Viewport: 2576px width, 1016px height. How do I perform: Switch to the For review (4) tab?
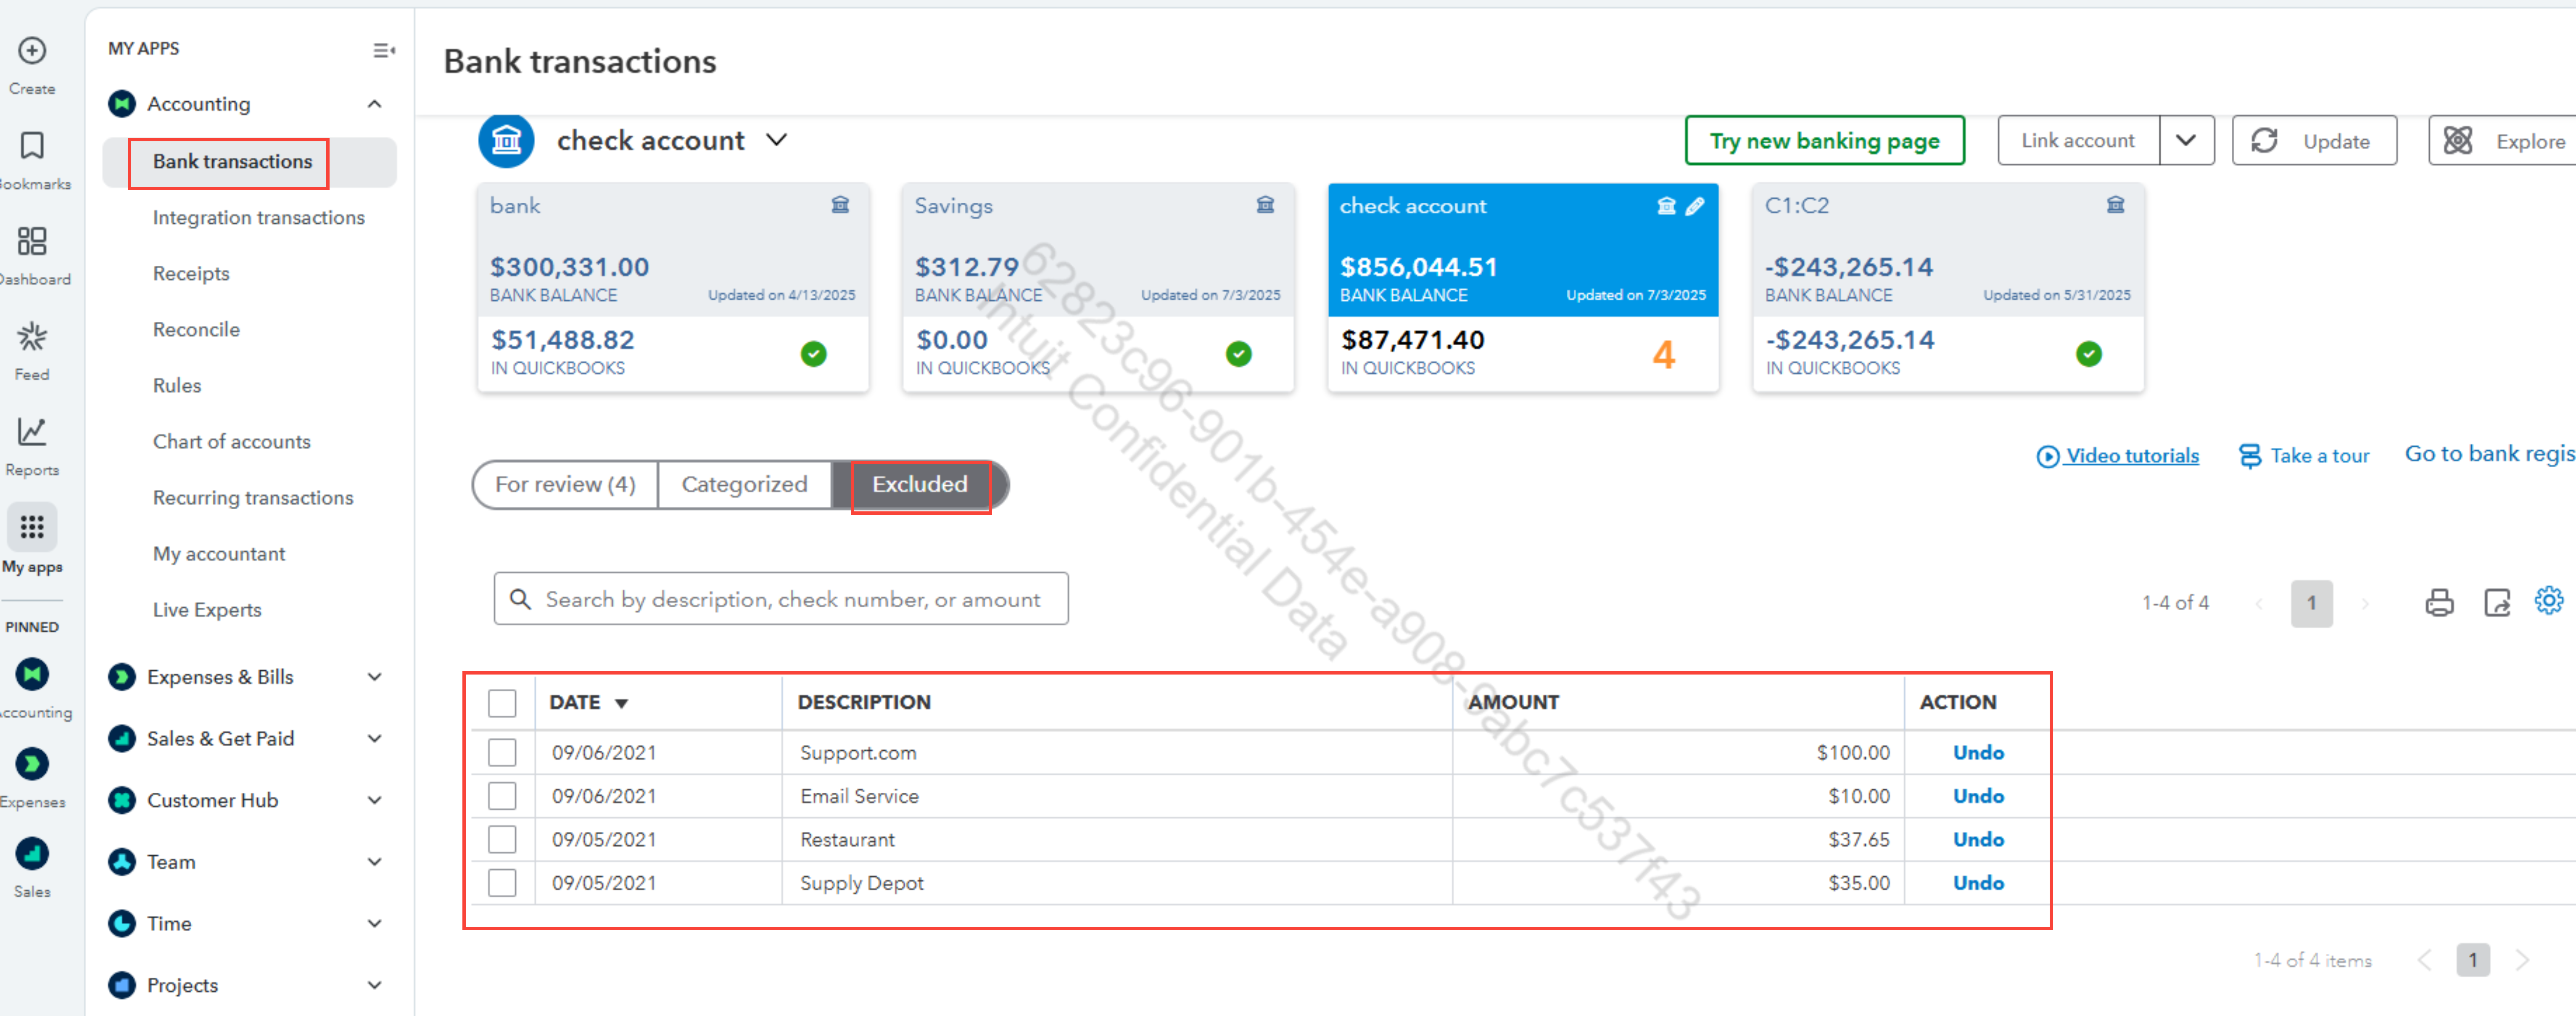click(x=565, y=485)
